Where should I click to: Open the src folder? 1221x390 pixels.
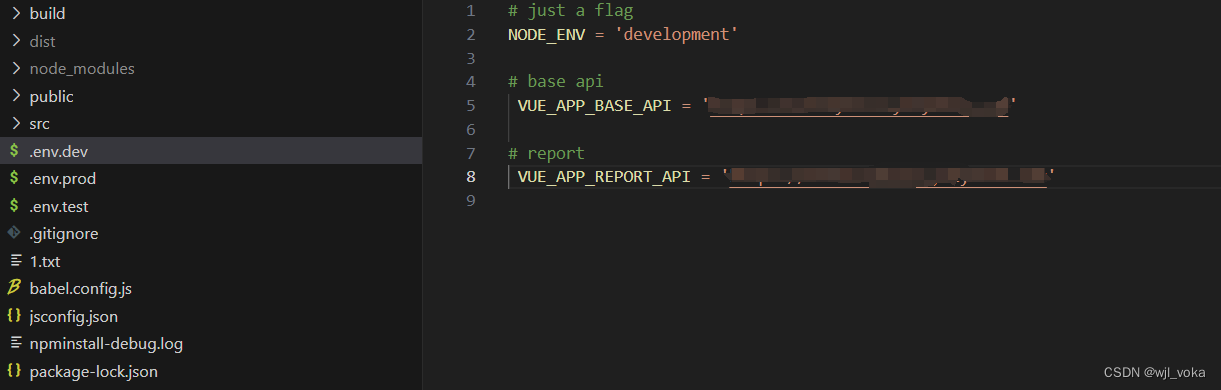40,124
